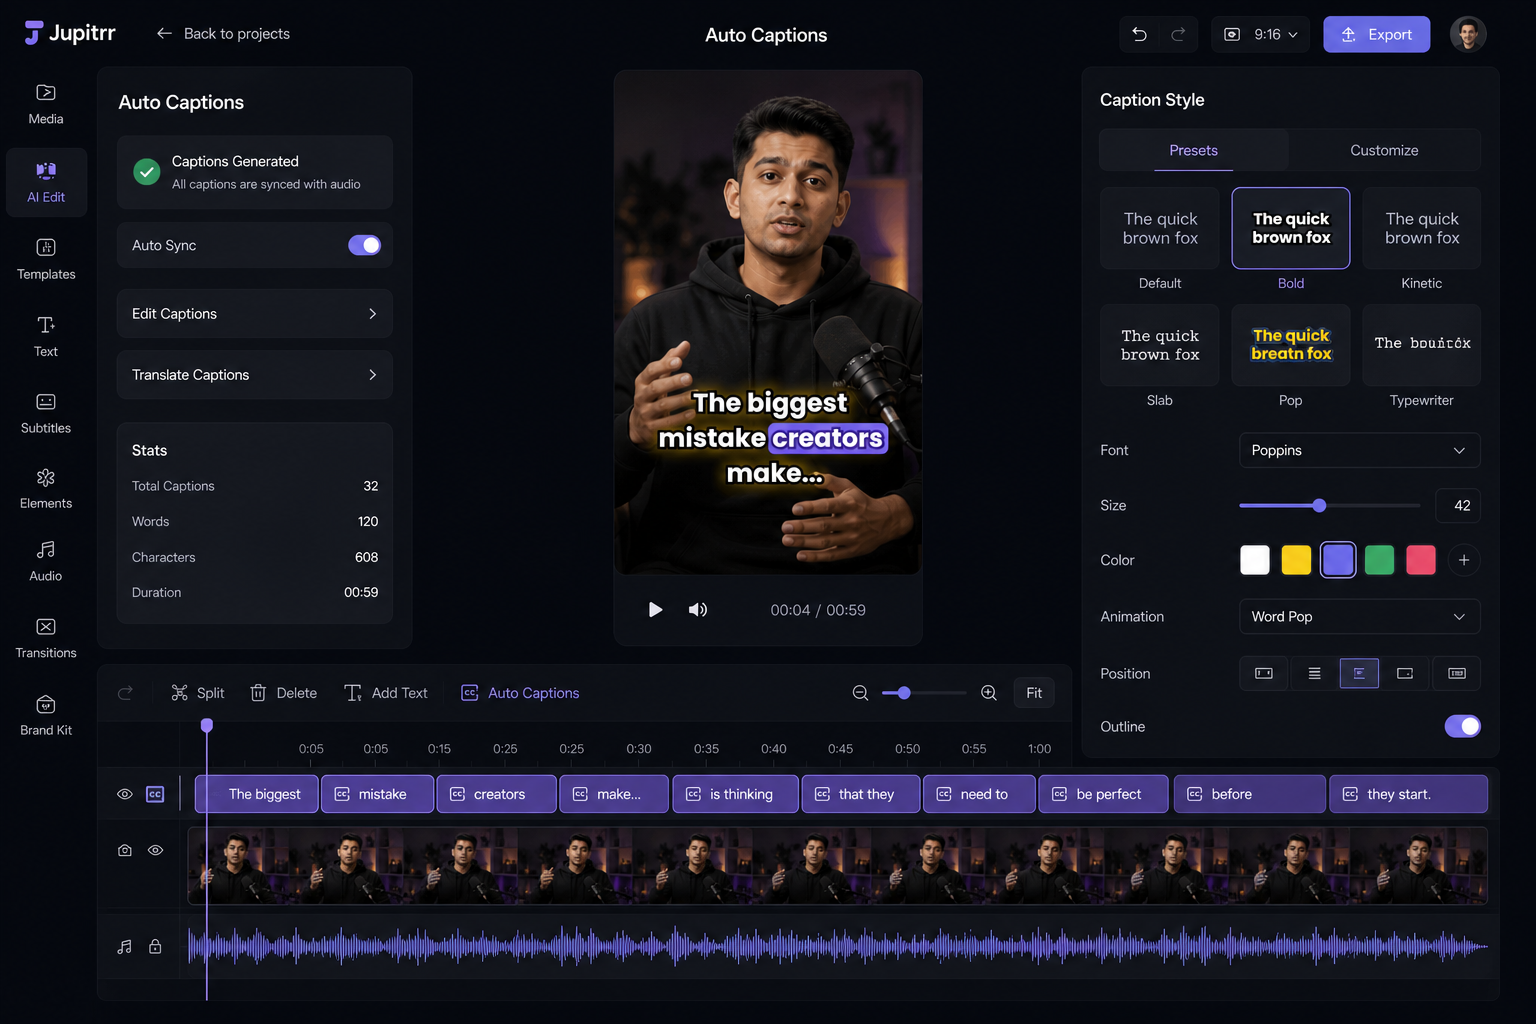This screenshot has height=1024, width=1536.
Task: Expand the Translate Captions option
Action: pos(255,375)
